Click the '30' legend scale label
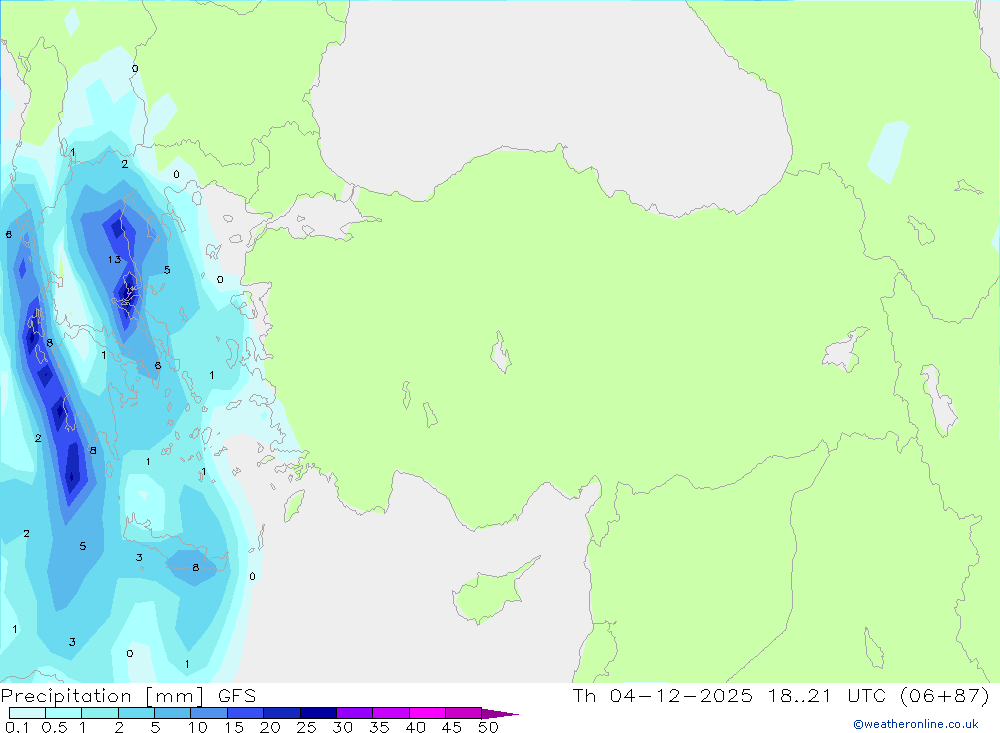 point(343,727)
